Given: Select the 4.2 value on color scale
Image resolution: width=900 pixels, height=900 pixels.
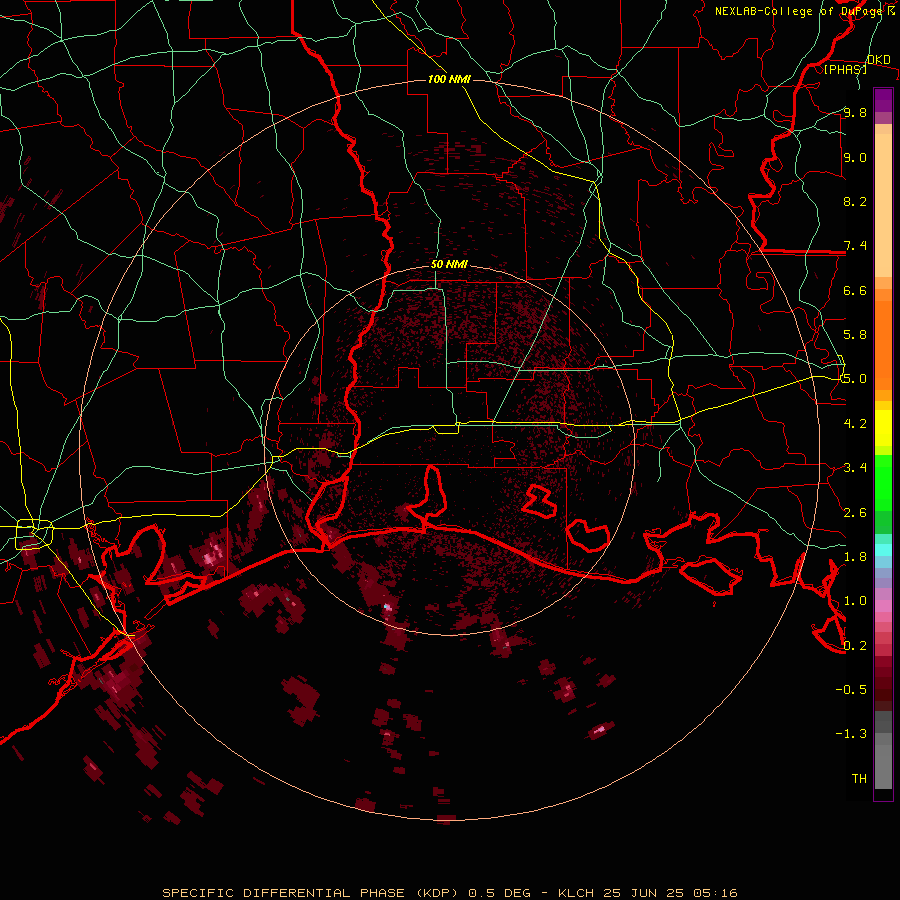Looking at the screenshot, I should tap(855, 423).
